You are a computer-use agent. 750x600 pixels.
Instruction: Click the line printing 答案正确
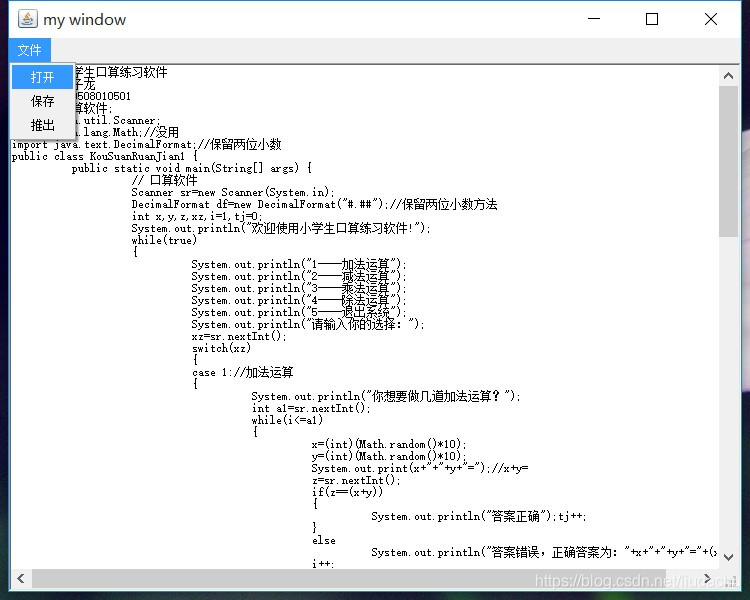(478, 516)
